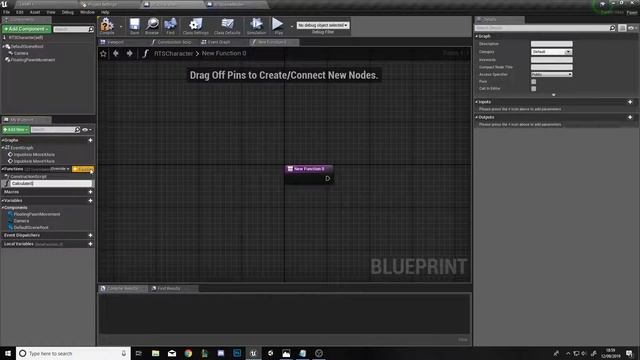Open Class Settings
Viewport: 640px width, 360px height.
196,26
